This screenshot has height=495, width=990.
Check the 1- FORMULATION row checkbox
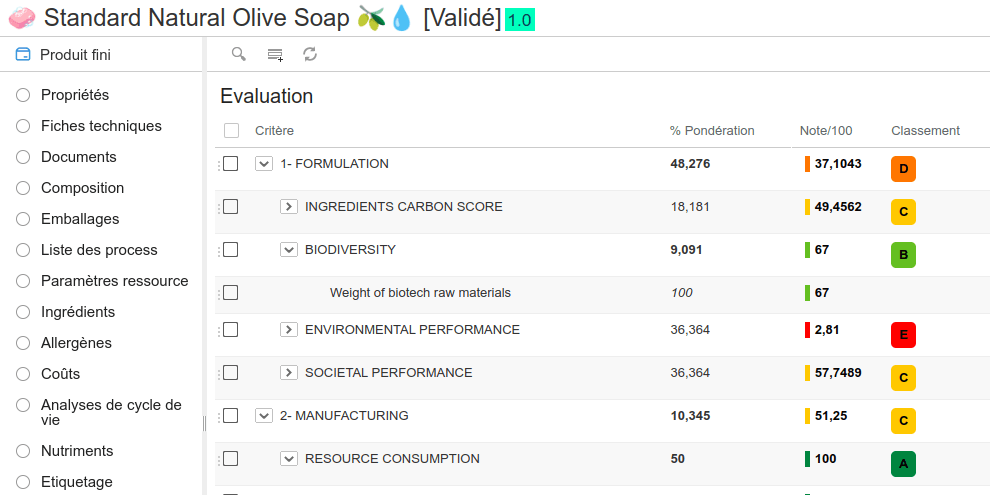[x=231, y=164]
